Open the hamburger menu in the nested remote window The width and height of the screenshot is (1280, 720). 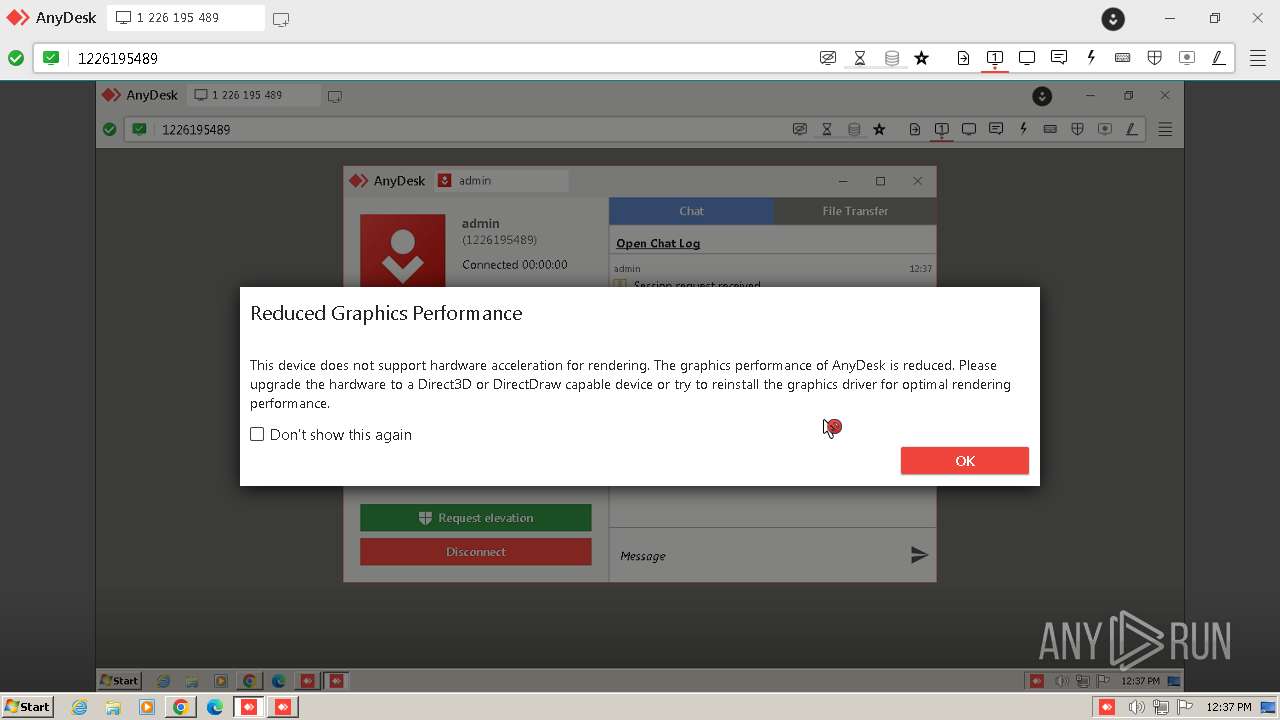(1165, 129)
